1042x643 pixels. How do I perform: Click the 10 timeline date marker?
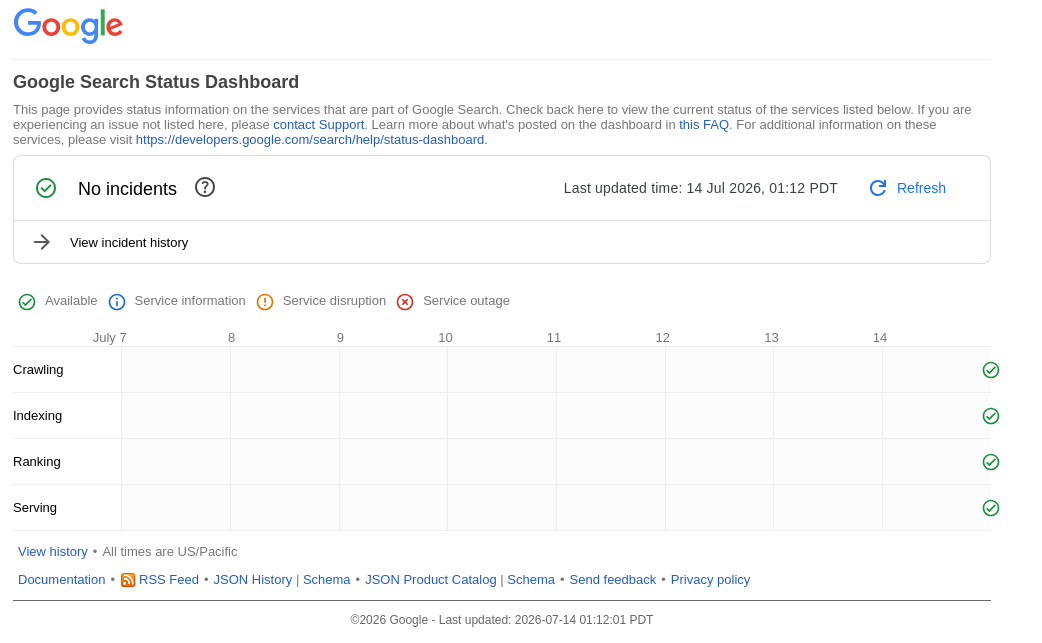click(x=445, y=337)
